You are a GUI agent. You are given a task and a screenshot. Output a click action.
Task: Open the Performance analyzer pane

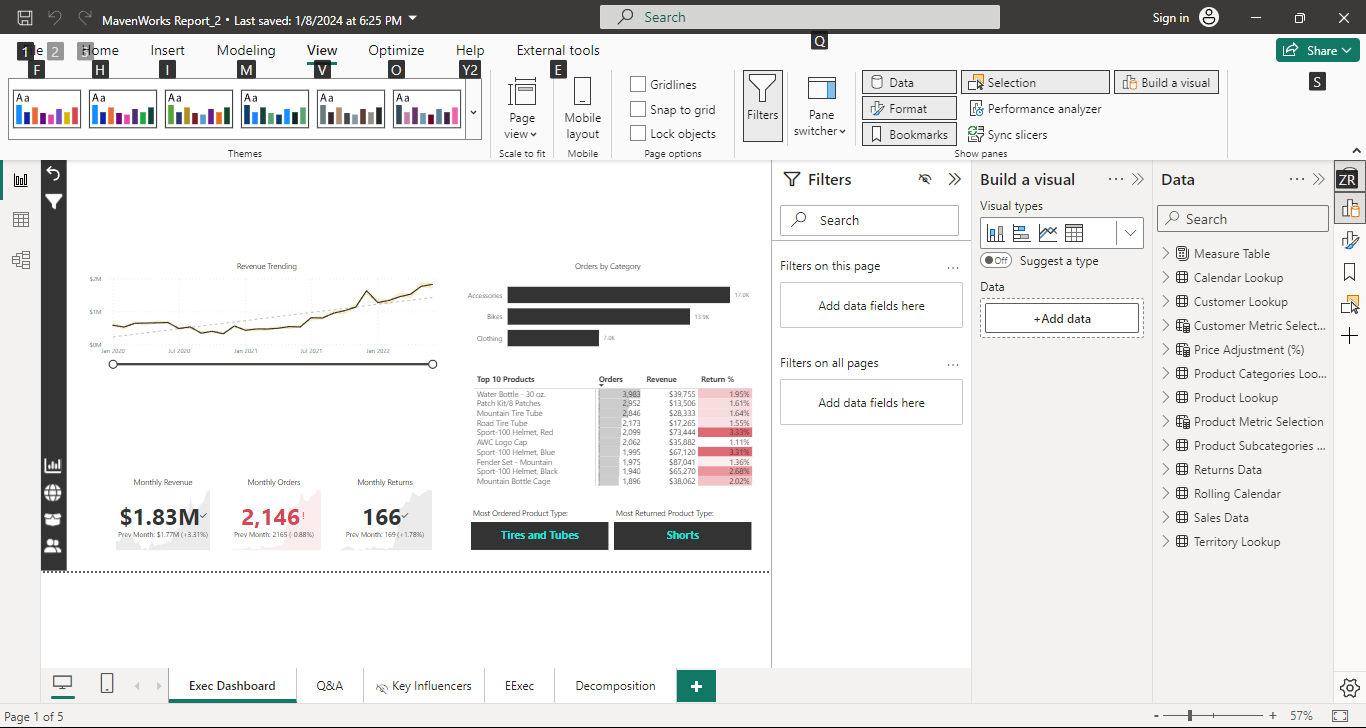pyautogui.click(x=1035, y=108)
